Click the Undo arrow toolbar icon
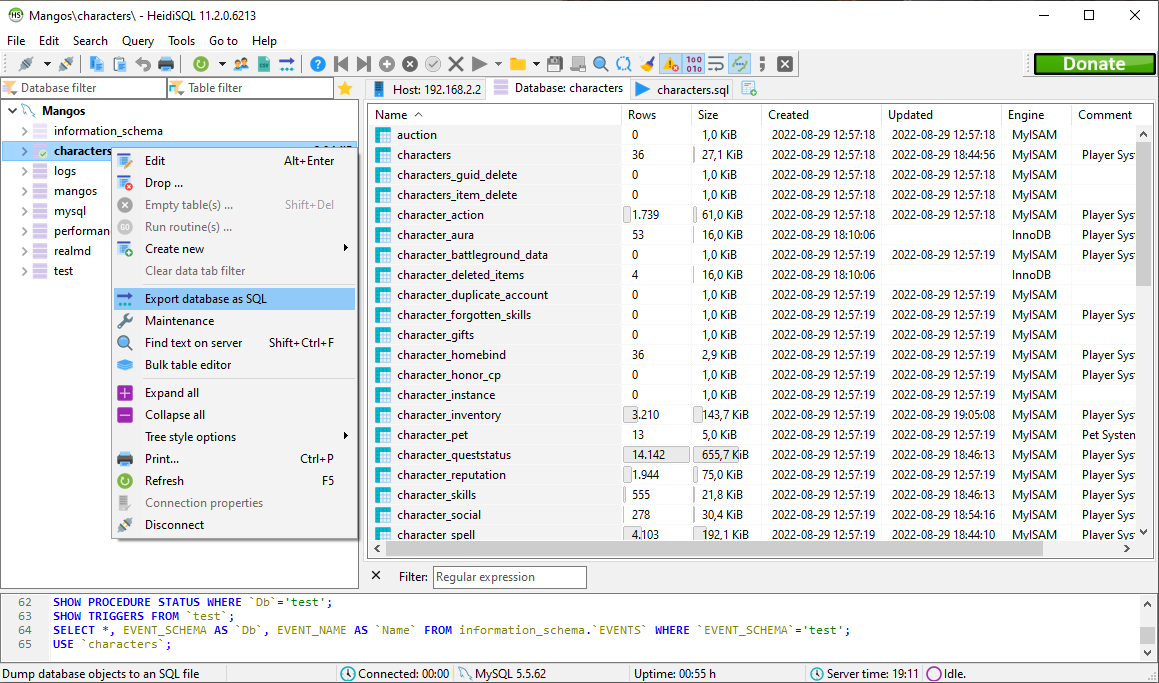This screenshot has width=1159, height=683. click(x=143, y=64)
